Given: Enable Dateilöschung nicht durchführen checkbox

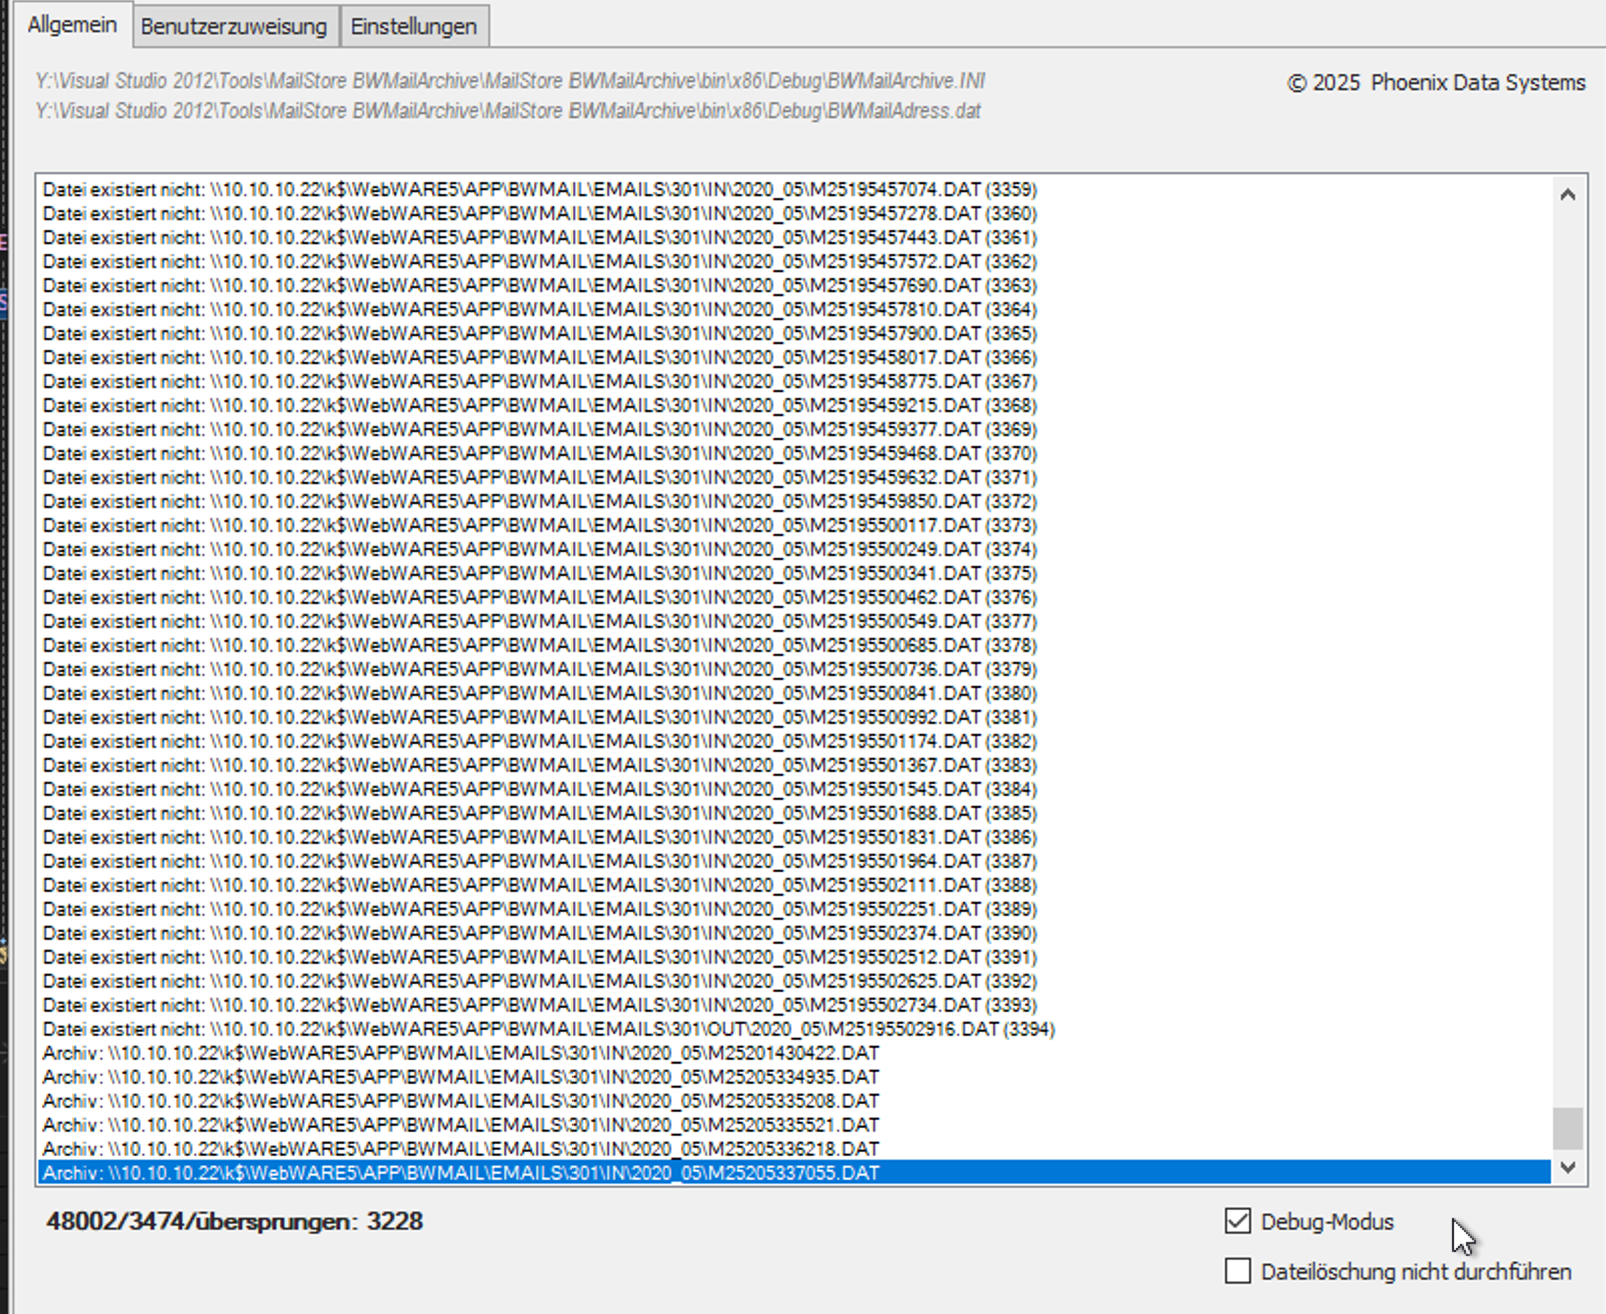Looking at the screenshot, I should point(1238,1271).
